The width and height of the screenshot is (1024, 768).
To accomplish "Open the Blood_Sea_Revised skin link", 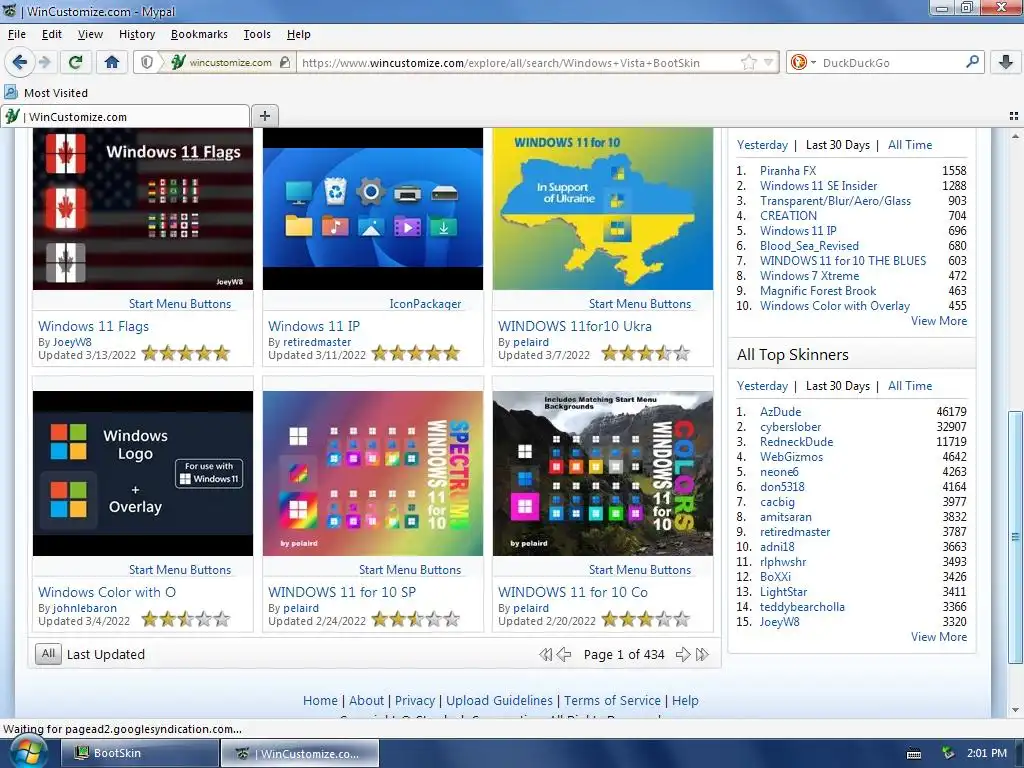I will click(809, 246).
